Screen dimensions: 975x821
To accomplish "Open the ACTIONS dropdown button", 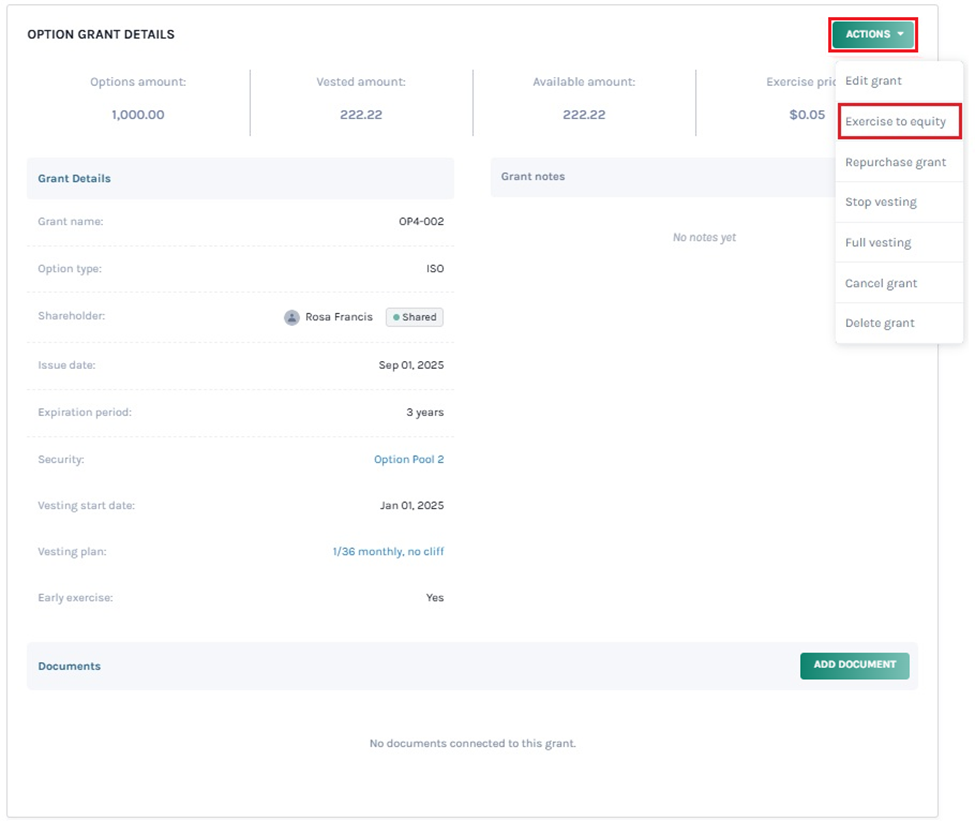I will [x=873, y=35].
